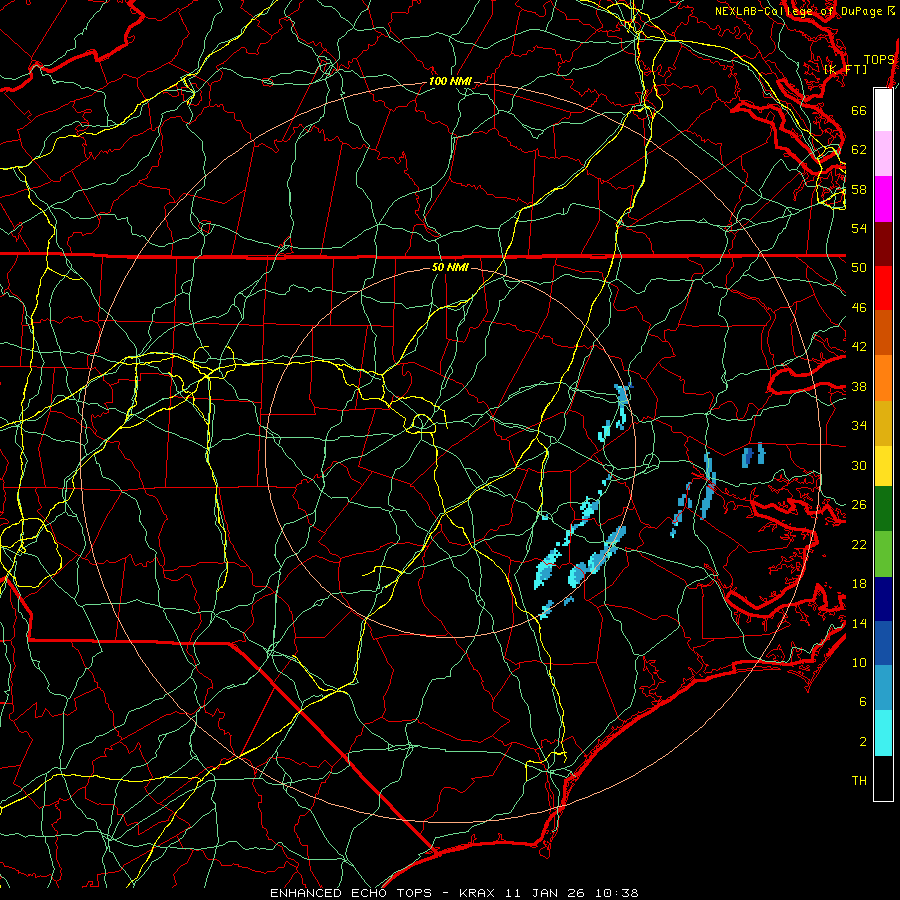Viewport: 900px width, 900px height.
Task: Click the '10:38' time stamp
Action: [617, 893]
